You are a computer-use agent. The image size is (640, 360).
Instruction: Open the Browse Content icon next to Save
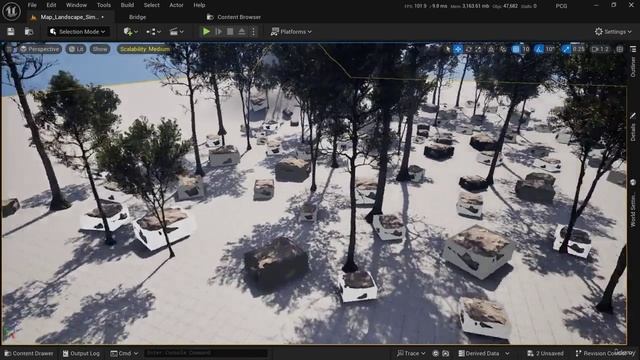[29, 31]
